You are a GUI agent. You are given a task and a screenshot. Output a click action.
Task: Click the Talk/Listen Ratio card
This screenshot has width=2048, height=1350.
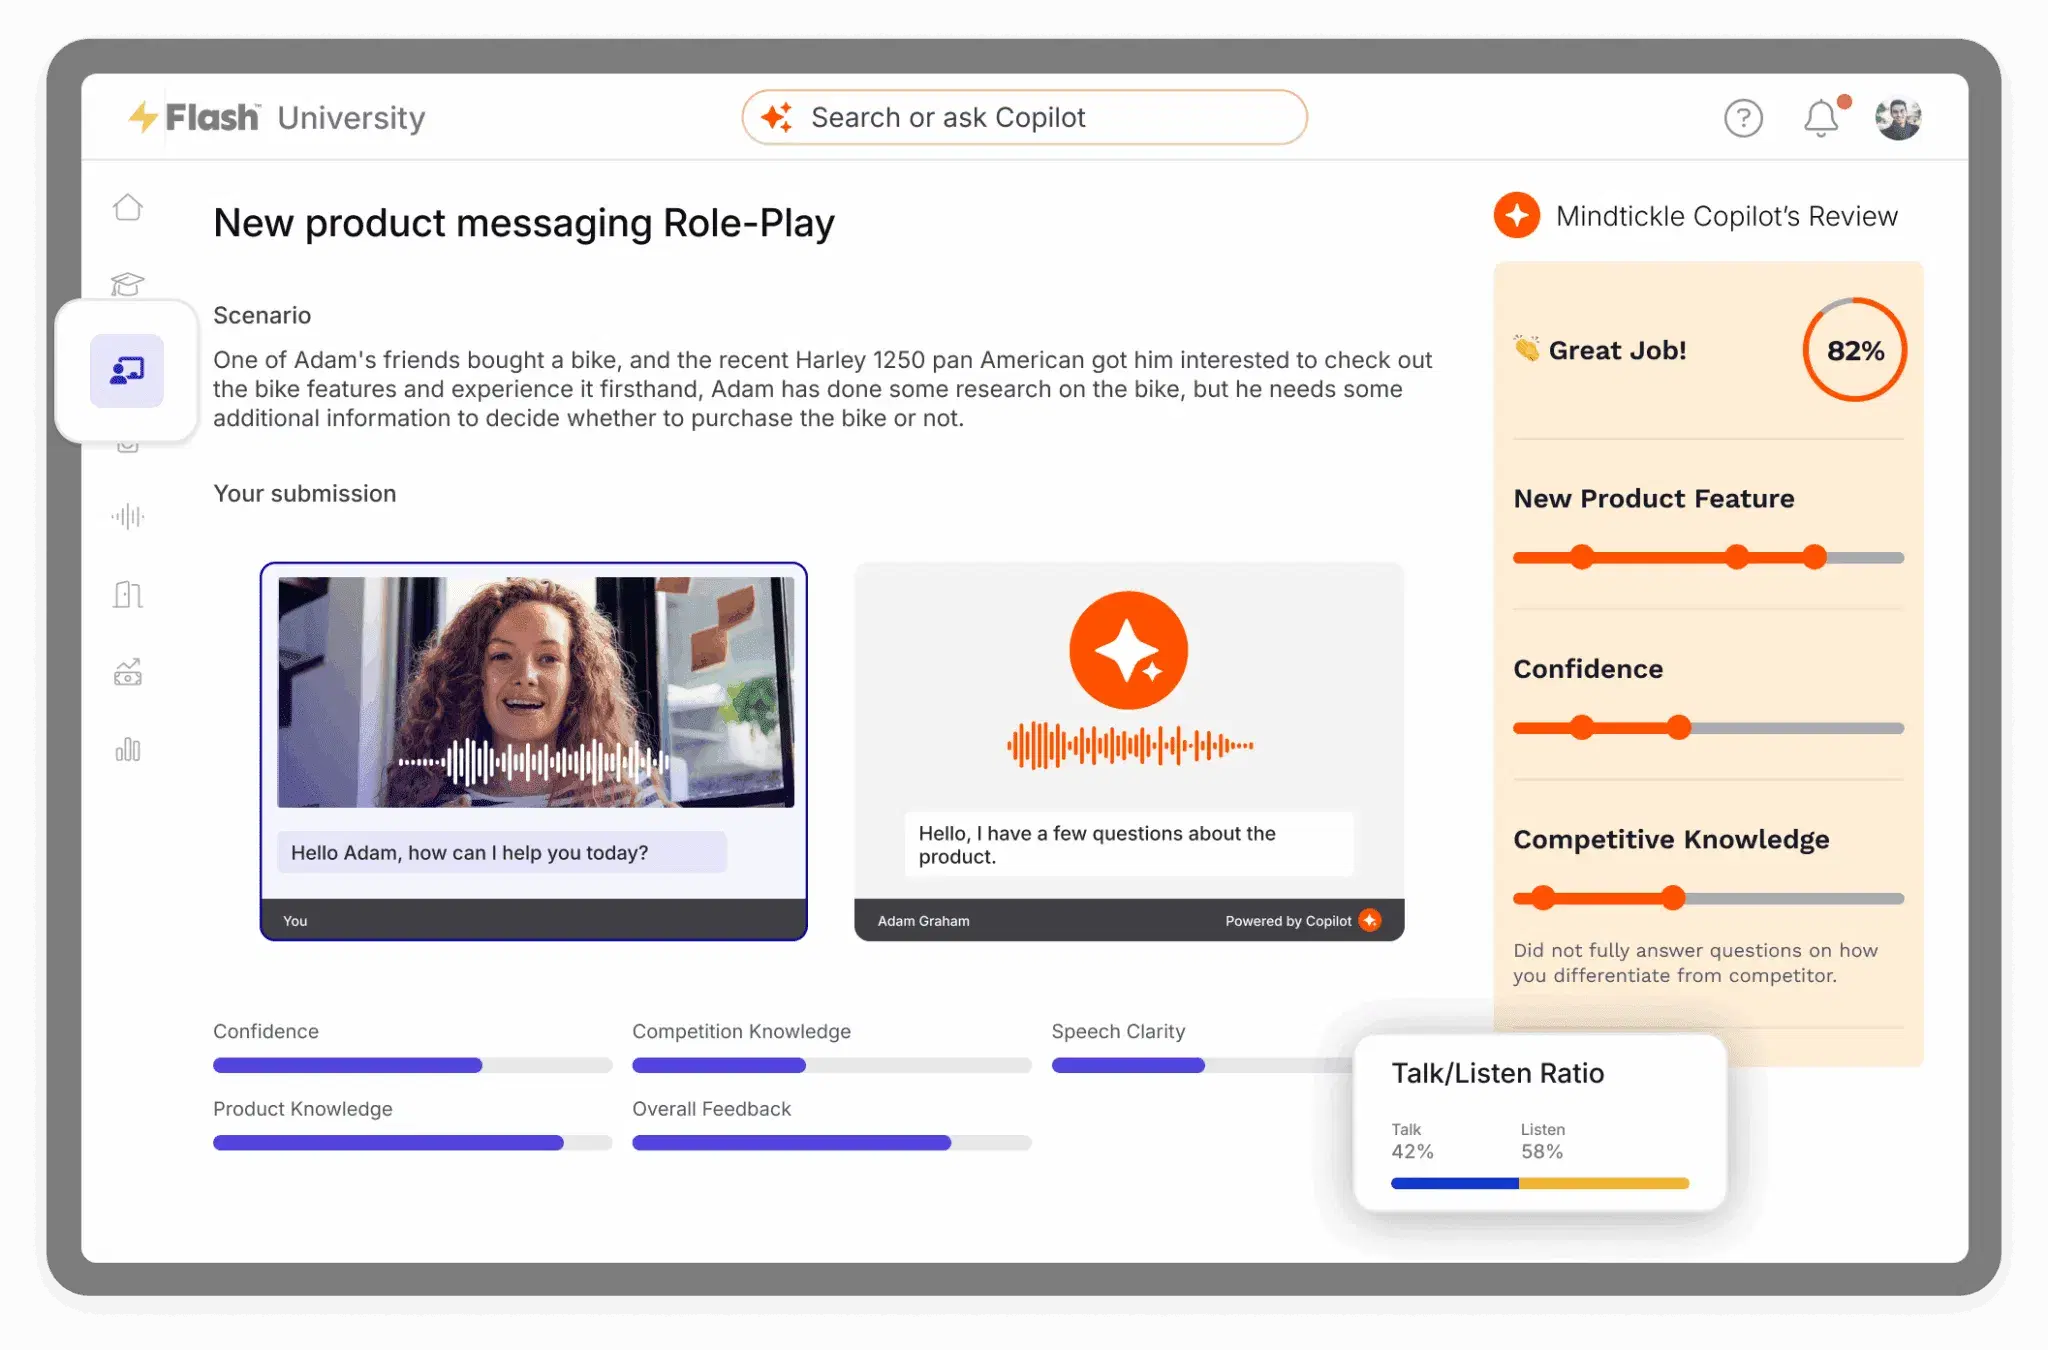click(x=1540, y=1120)
